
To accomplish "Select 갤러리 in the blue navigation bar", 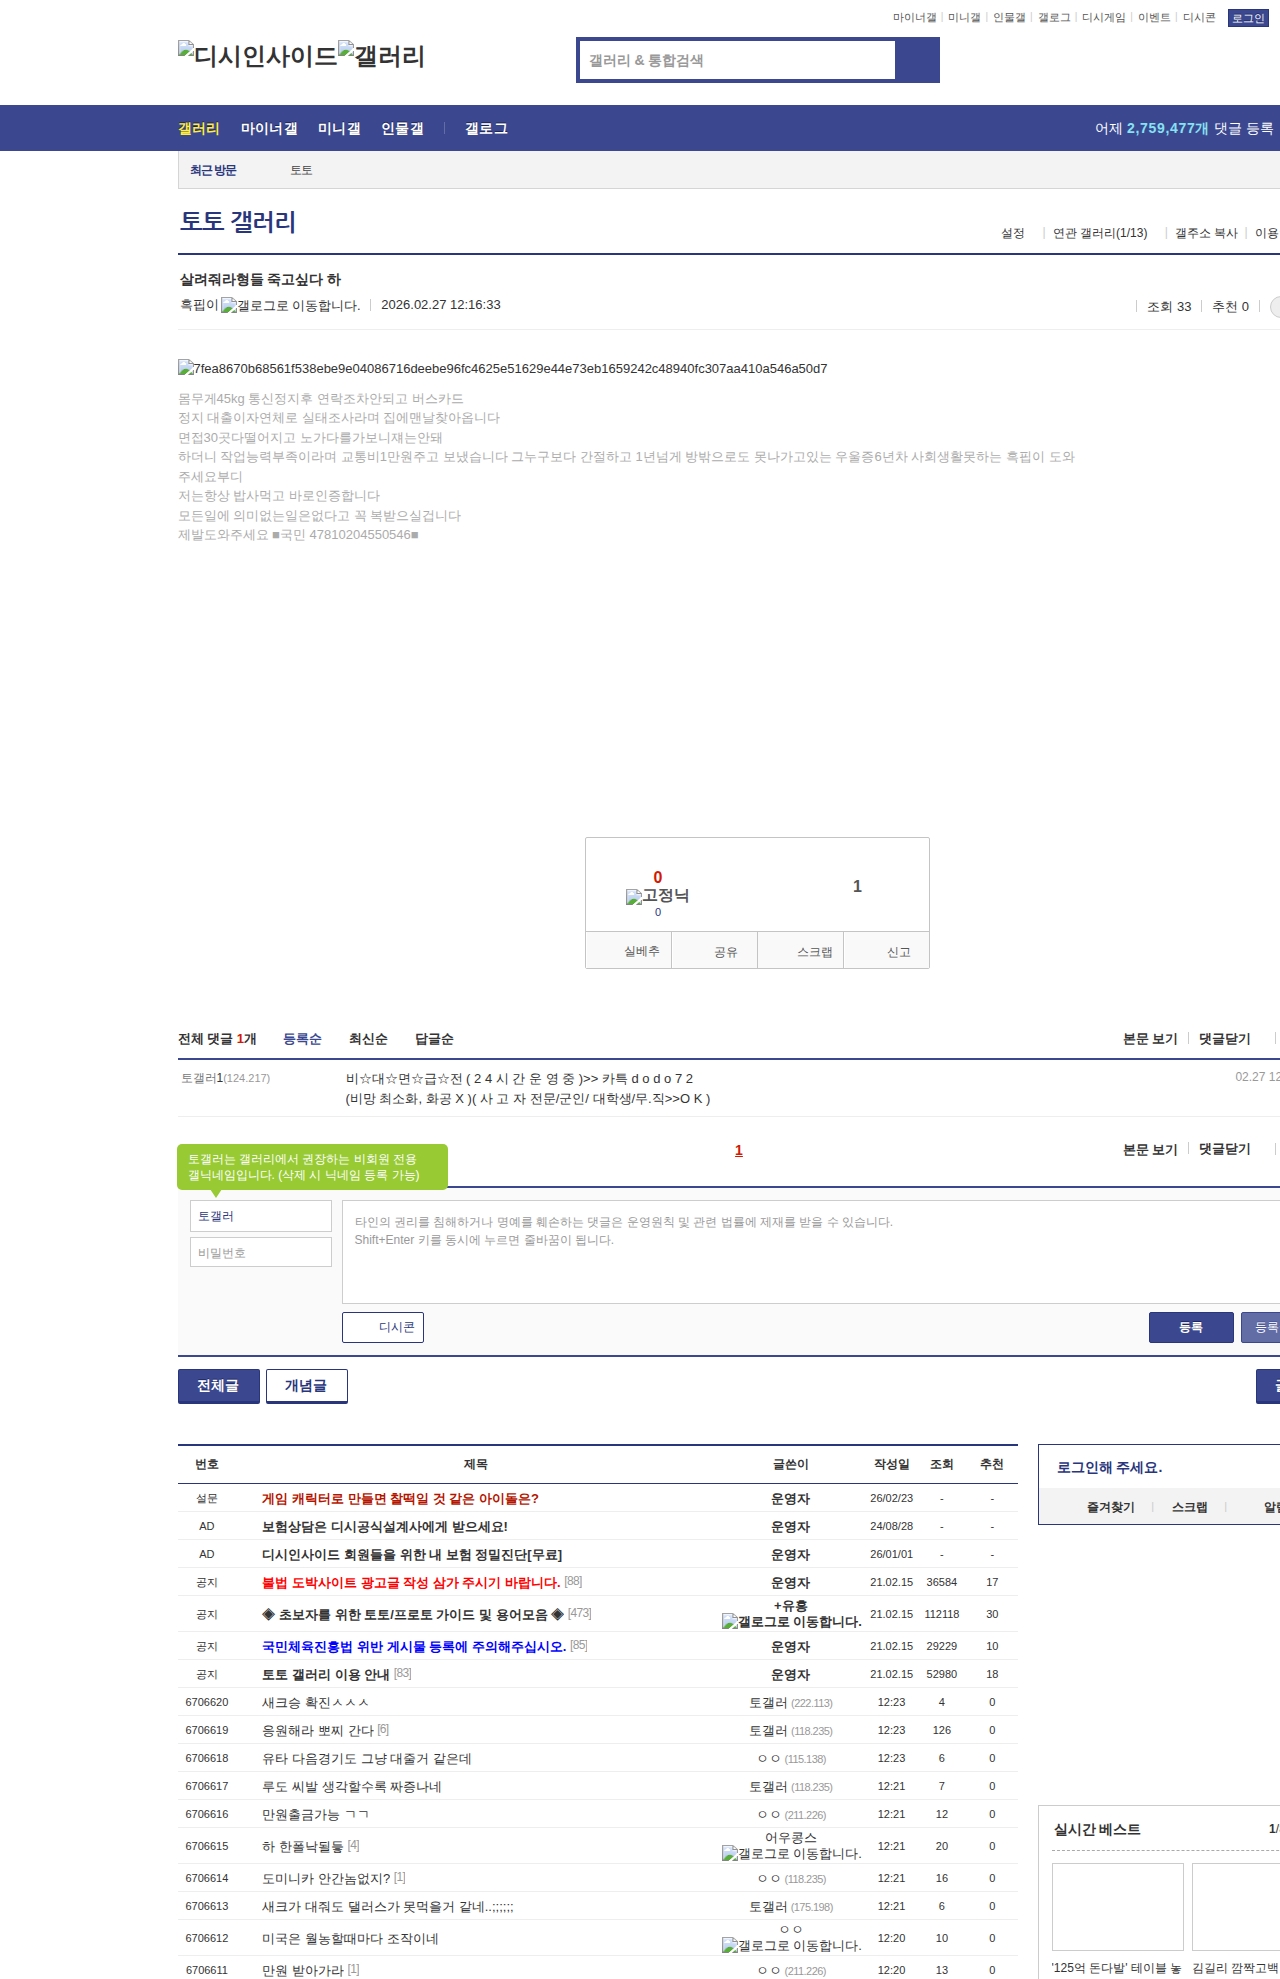I will tap(199, 129).
